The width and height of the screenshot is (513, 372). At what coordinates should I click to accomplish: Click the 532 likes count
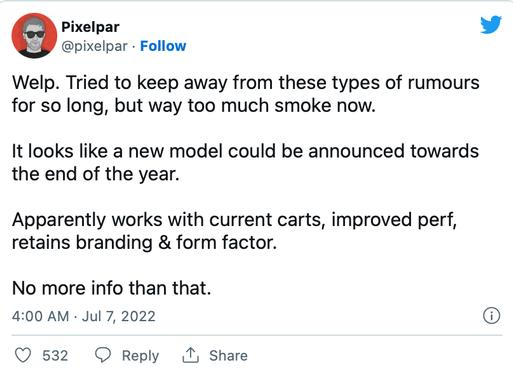coord(55,355)
